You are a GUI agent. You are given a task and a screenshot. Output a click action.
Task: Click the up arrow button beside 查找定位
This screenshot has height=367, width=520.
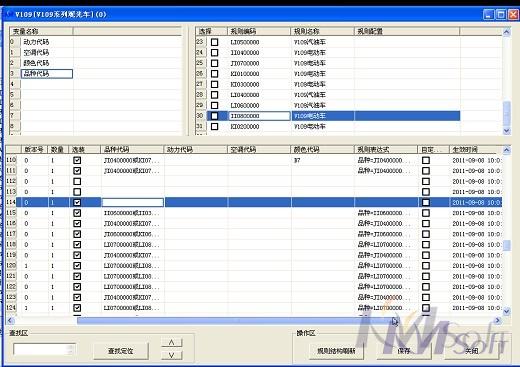coord(172,342)
